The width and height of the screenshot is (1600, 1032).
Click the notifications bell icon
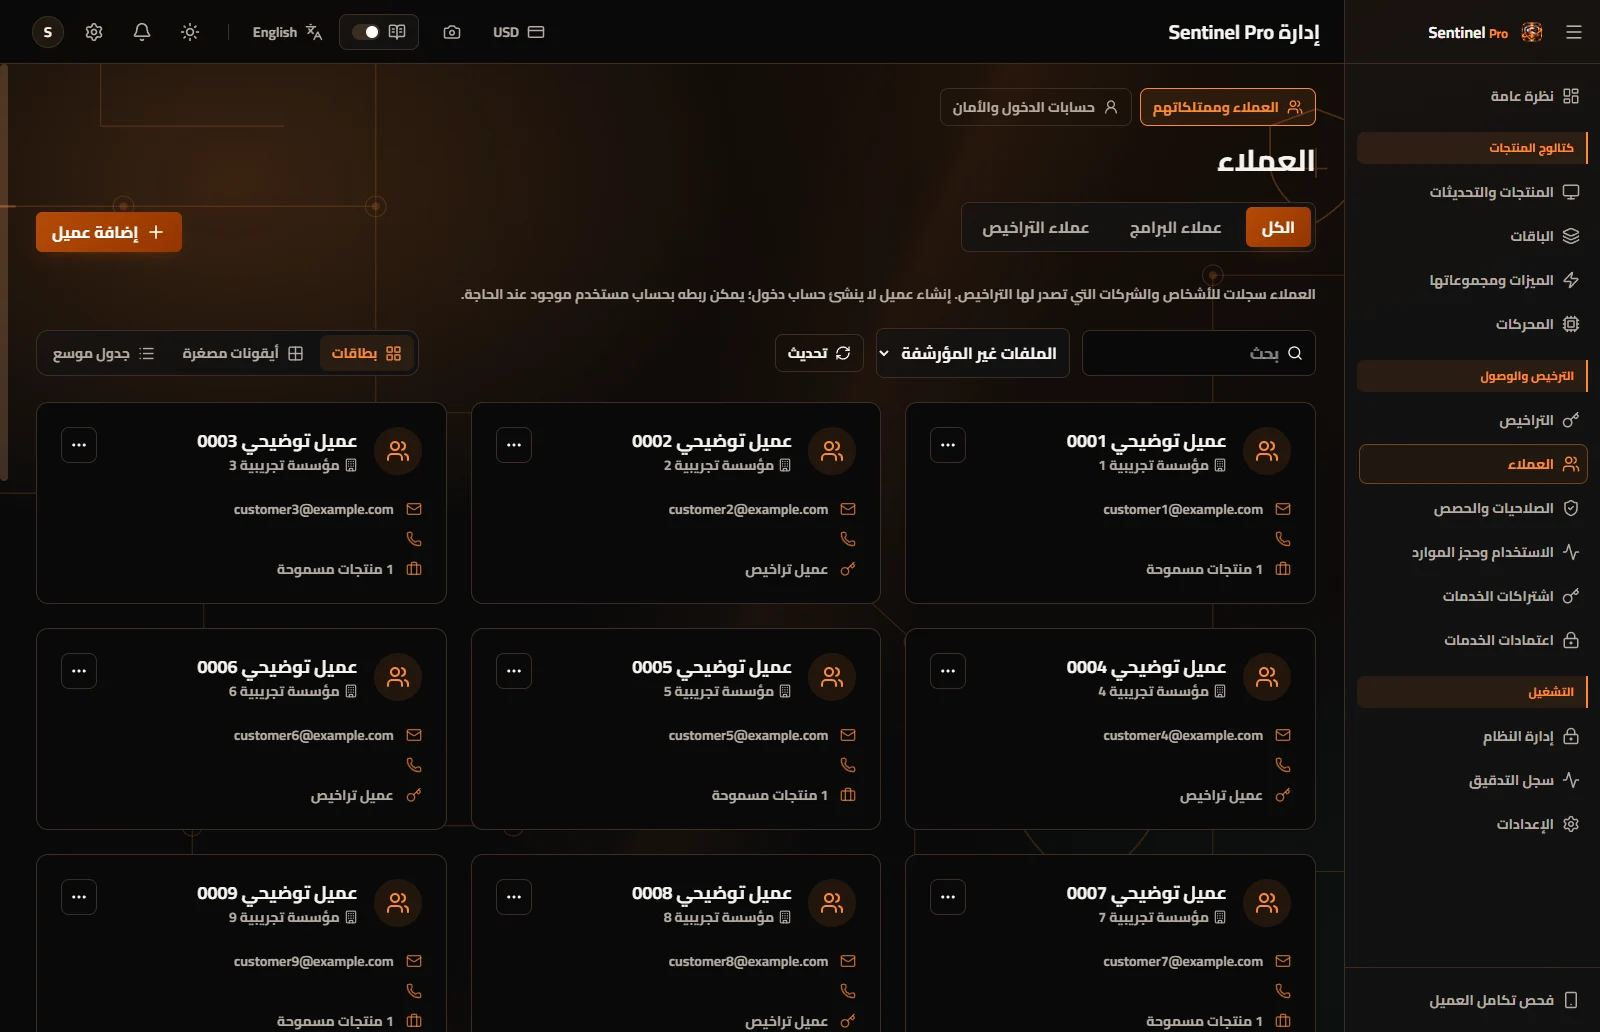[x=142, y=32]
